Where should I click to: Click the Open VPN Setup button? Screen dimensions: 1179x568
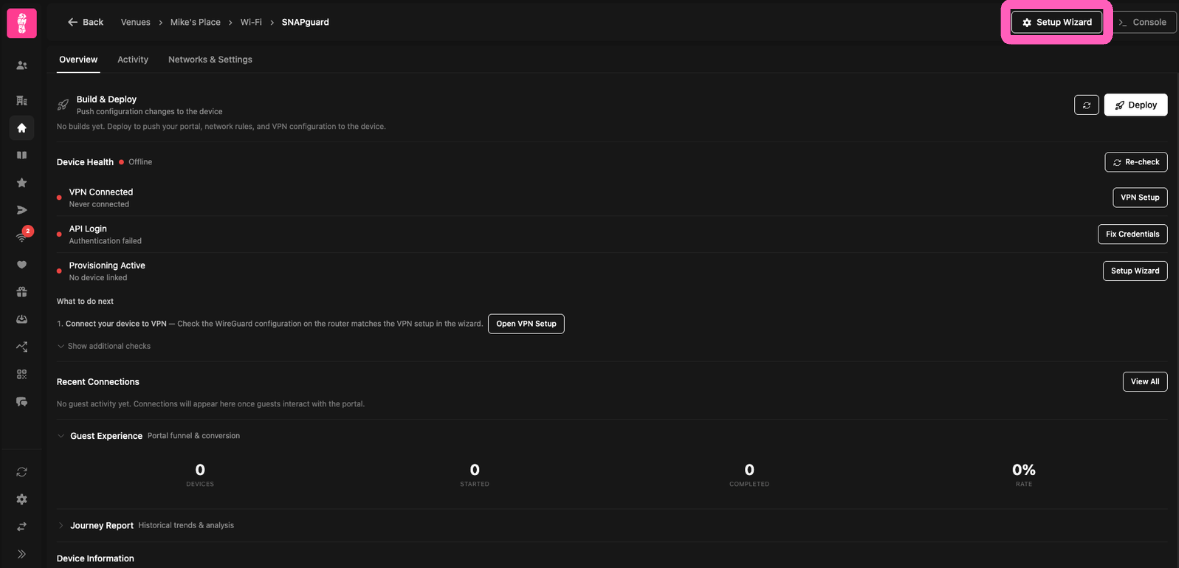[526, 324]
